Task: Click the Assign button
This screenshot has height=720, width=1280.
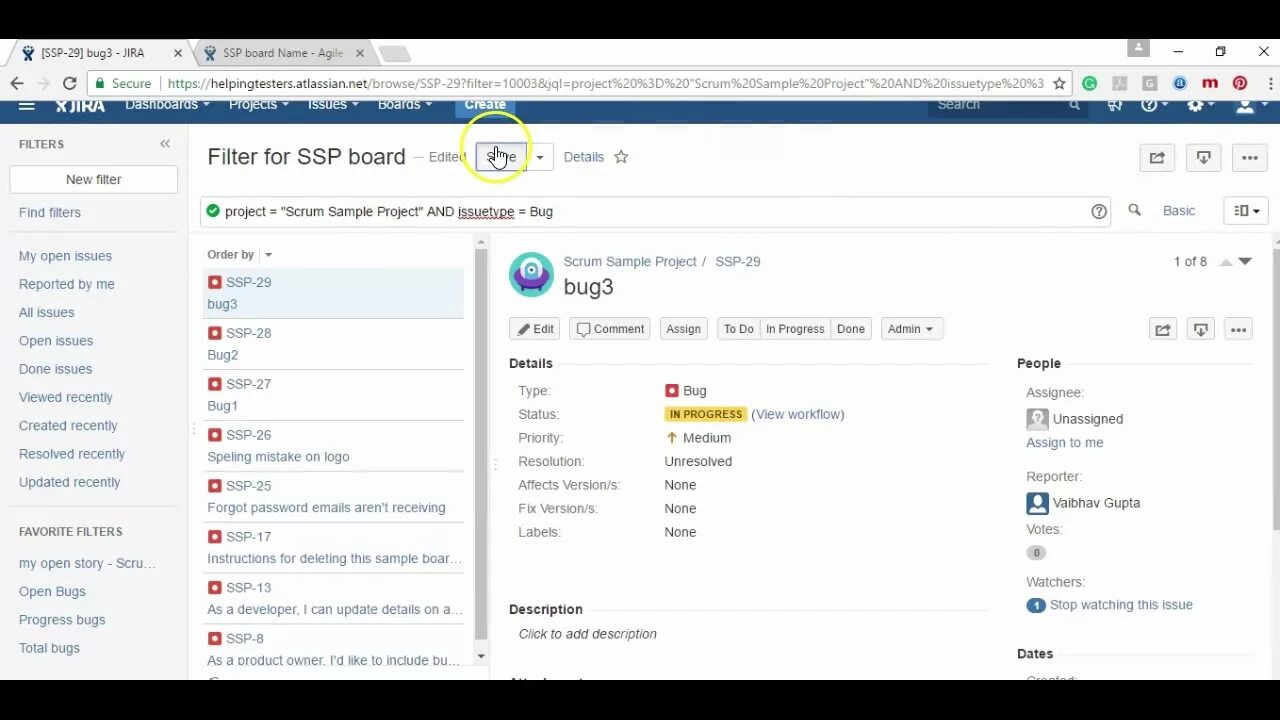Action: [684, 329]
